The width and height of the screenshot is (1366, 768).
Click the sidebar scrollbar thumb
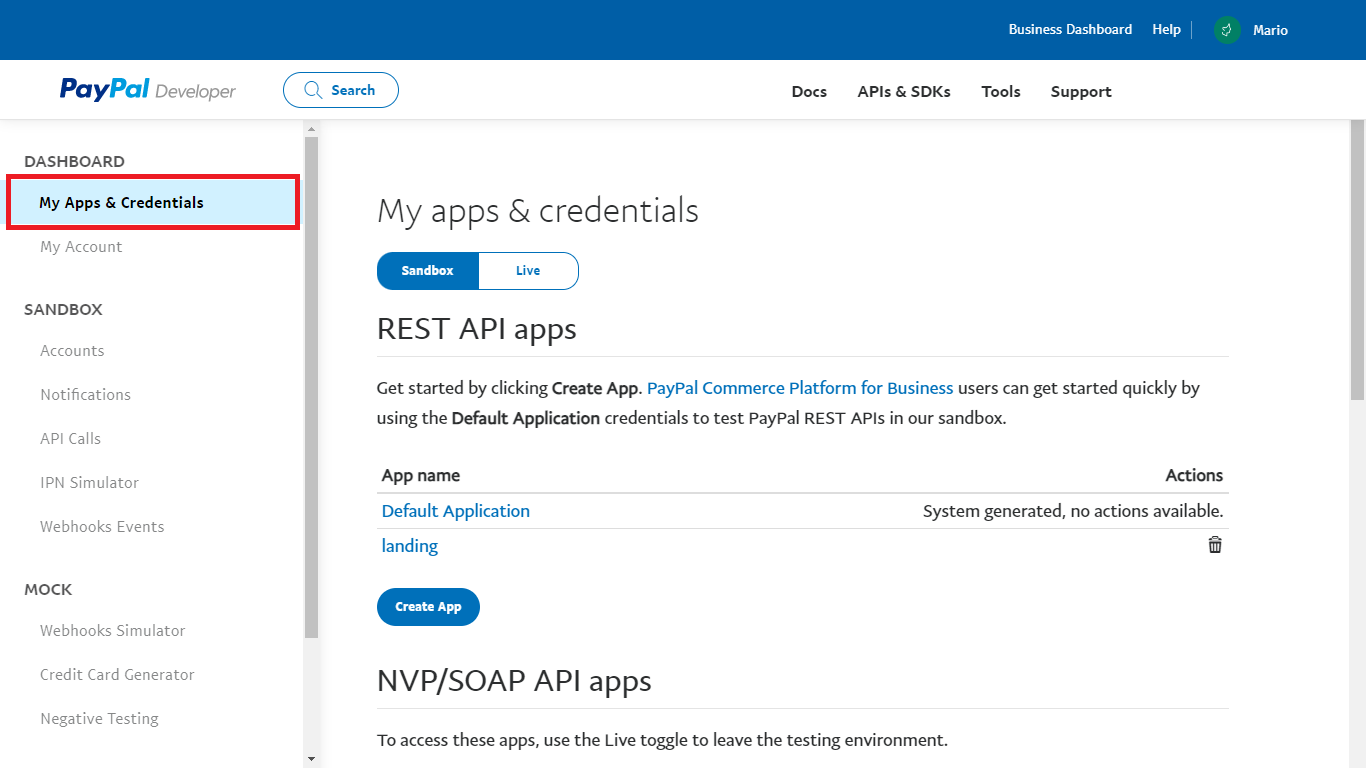click(311, 387)
